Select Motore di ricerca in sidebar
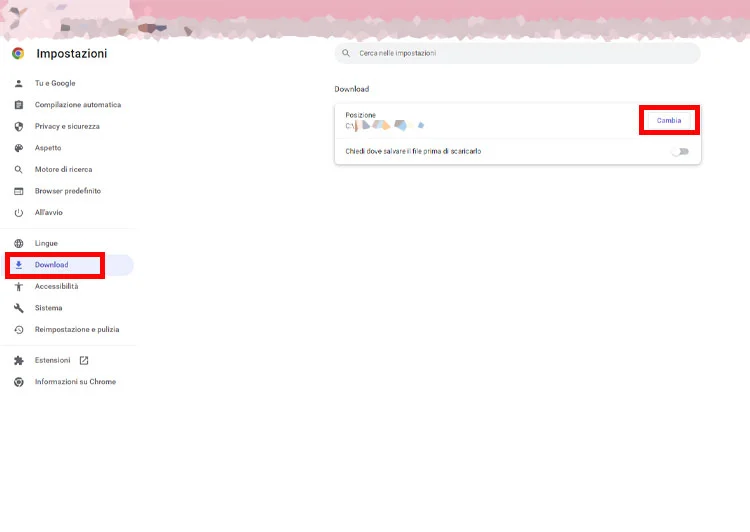Screen dimensions: 750x532 click(x=64, y=169)
